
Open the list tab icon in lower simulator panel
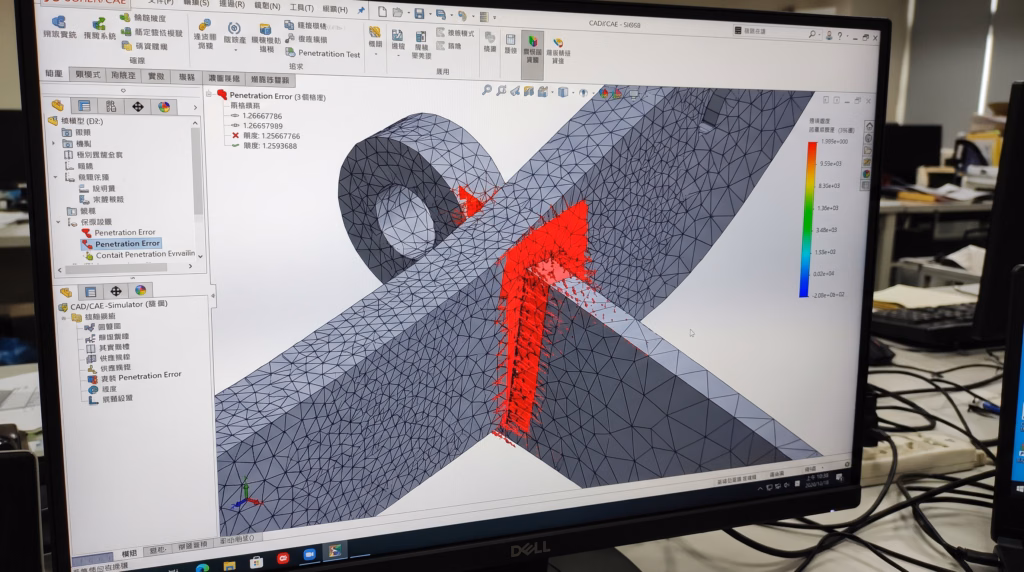pyautogui.click(x=91, y=292)
